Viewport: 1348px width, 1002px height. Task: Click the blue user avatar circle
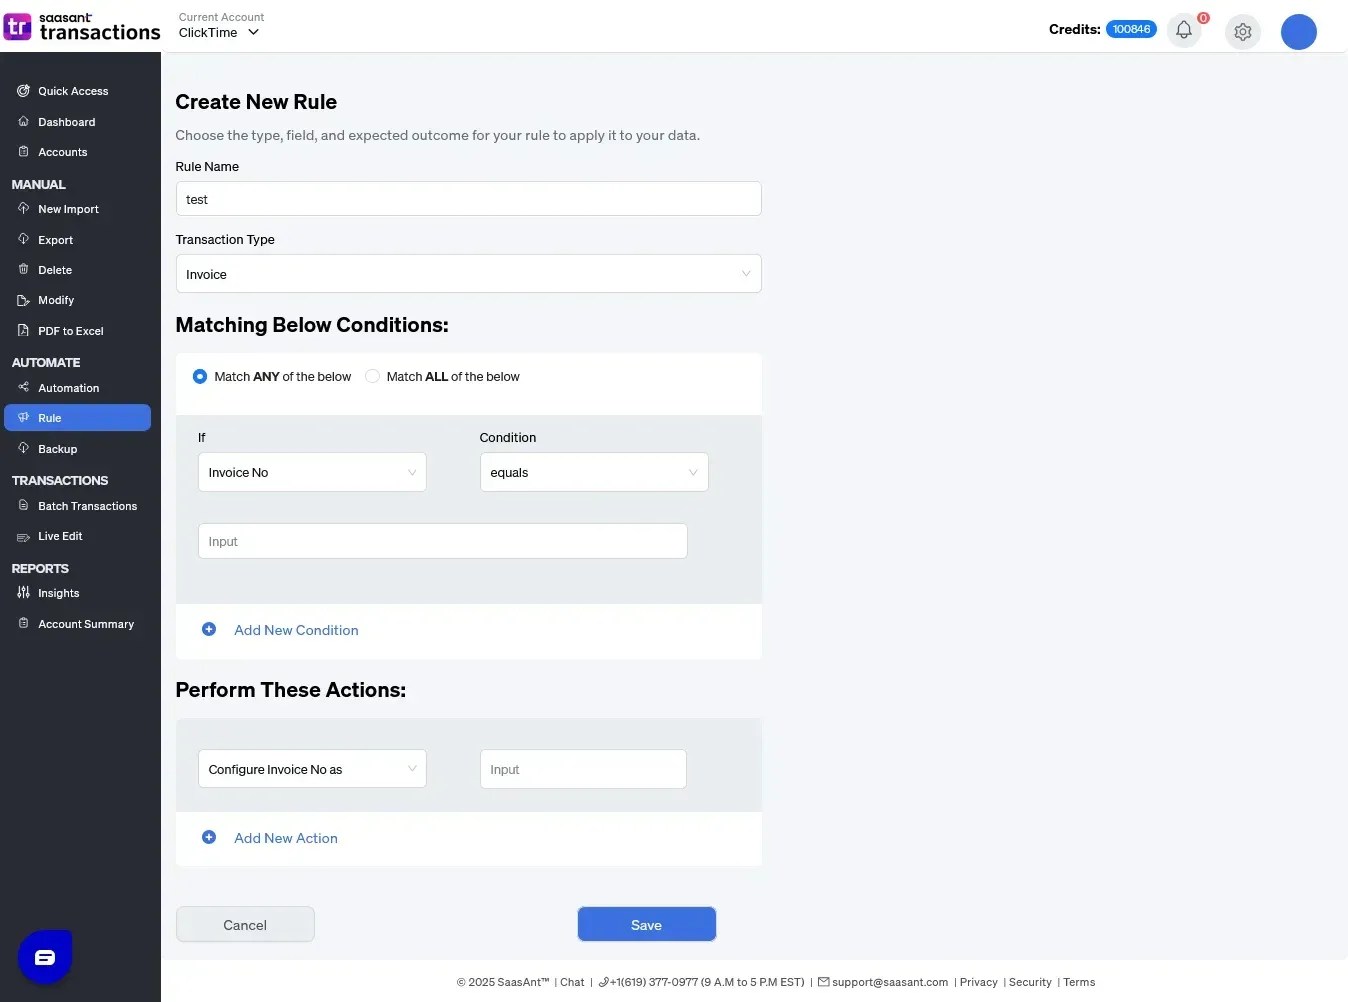1298,32
